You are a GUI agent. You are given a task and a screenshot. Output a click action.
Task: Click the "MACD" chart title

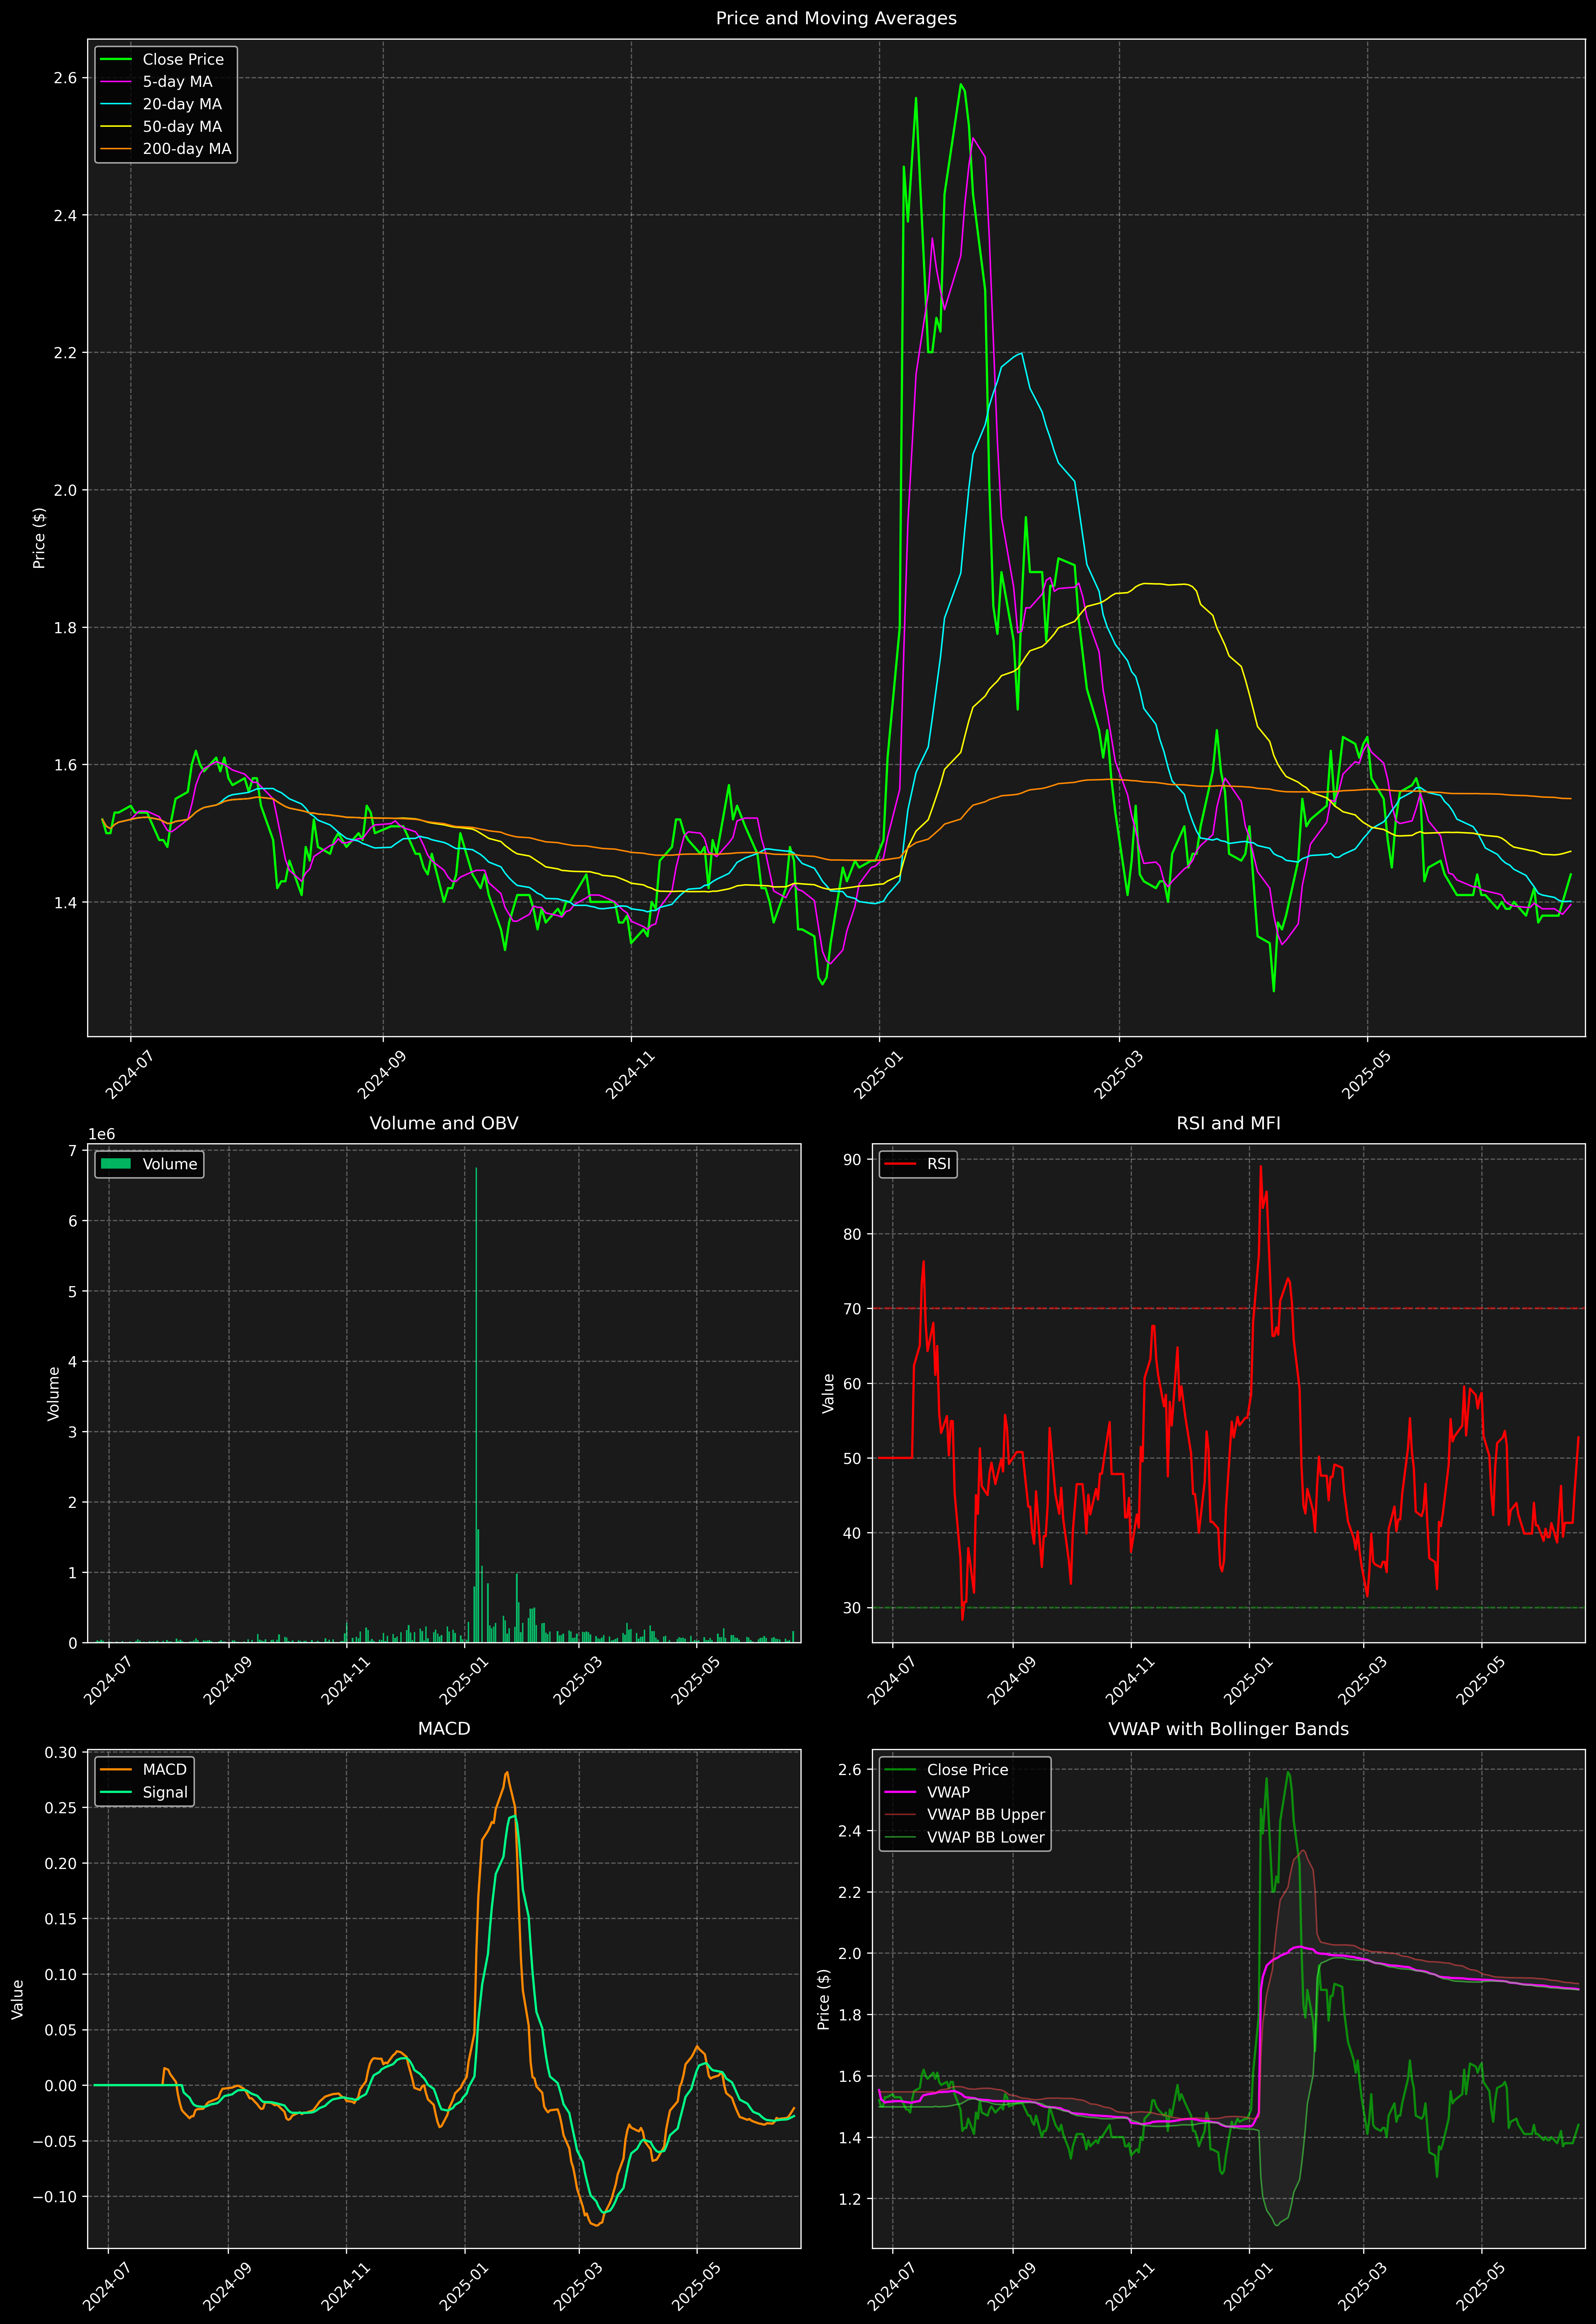click(x=444, y=1729)
